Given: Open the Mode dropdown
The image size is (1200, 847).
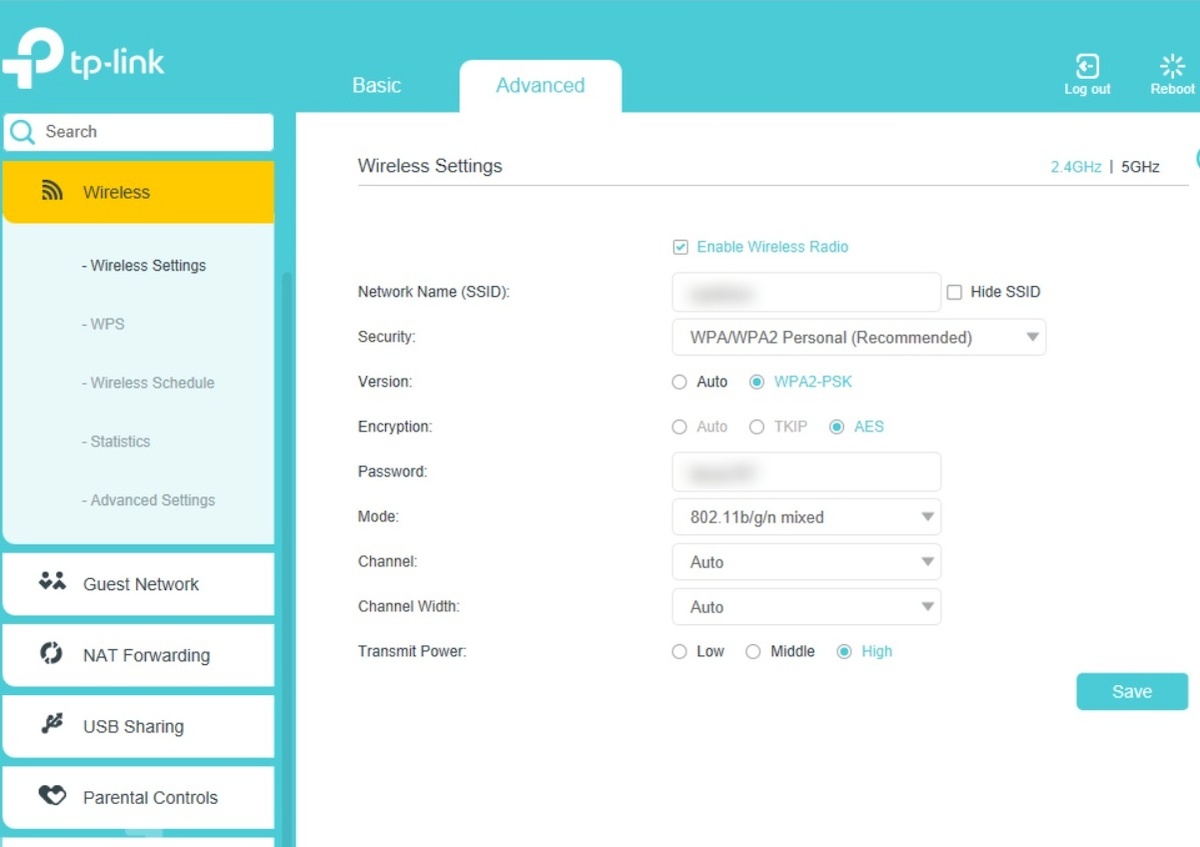Looking at the screenshot, I should click(x=806, y=517).
